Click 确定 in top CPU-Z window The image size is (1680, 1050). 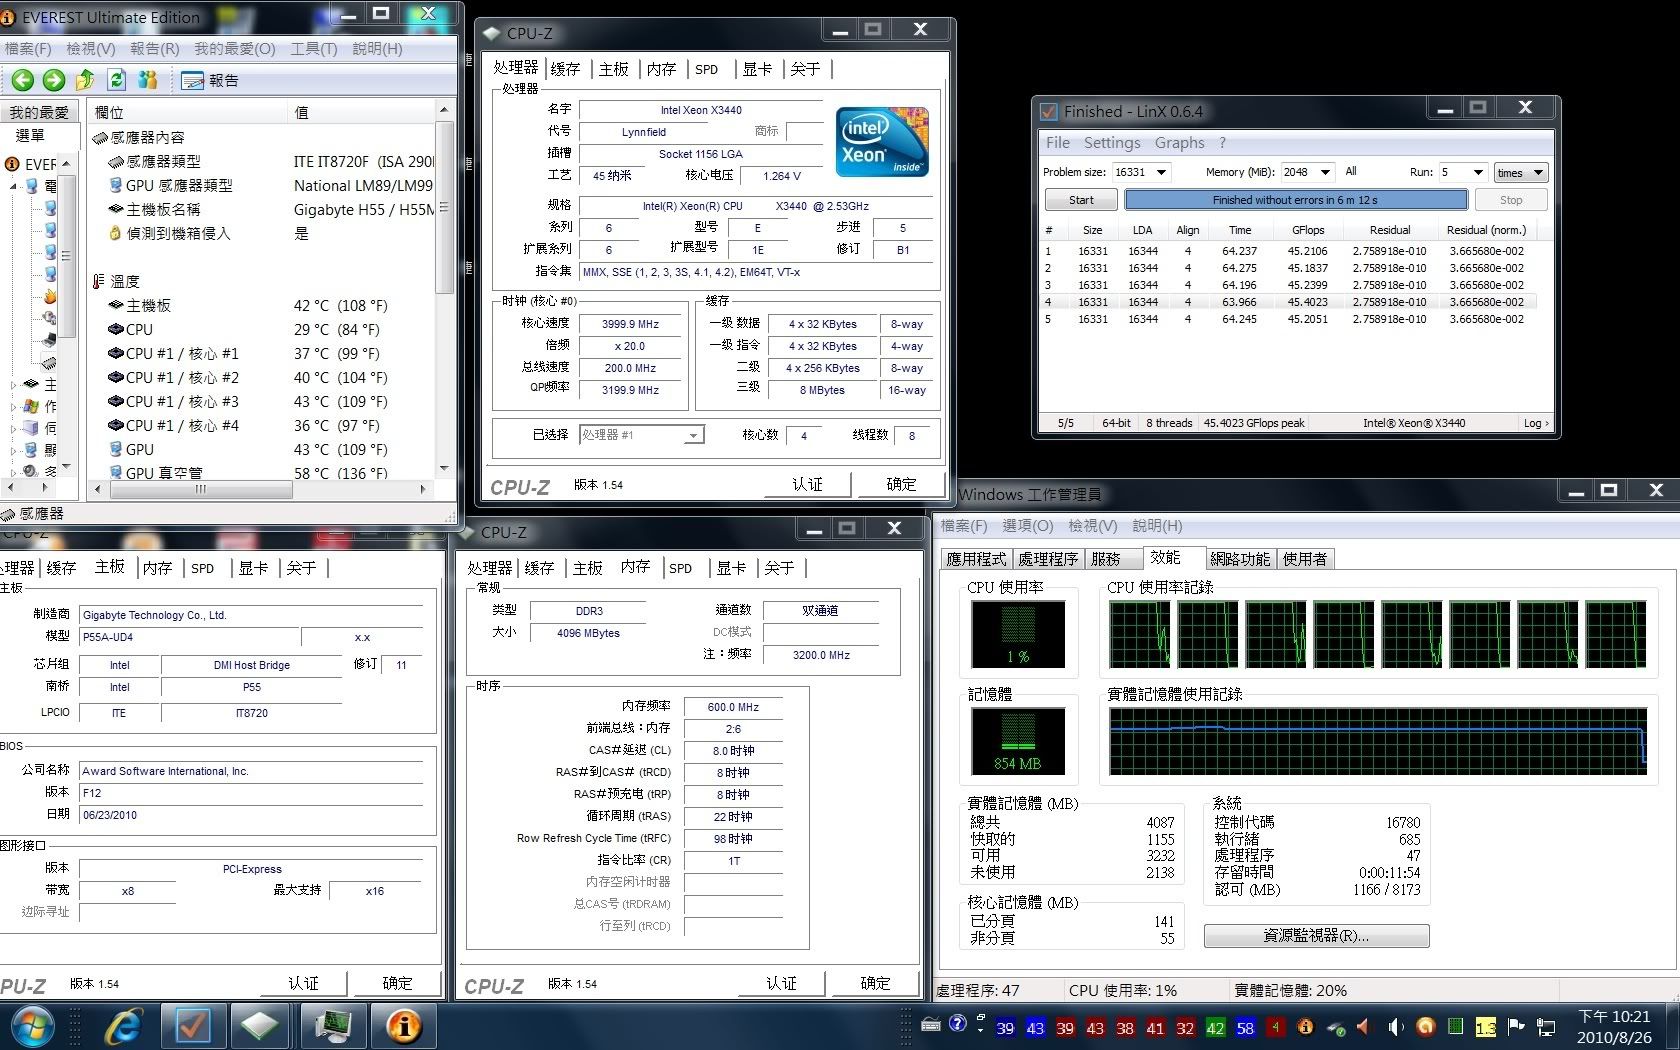pos(901,484)
